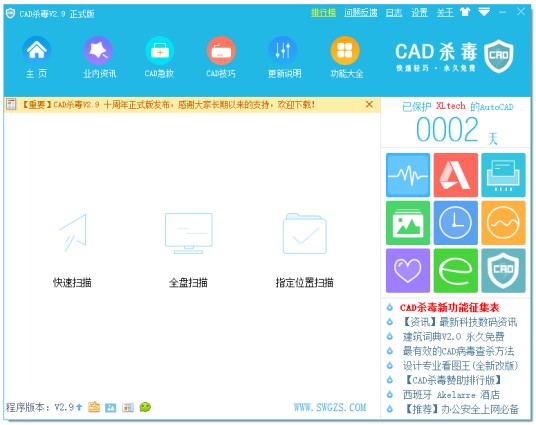
Task: Click the CAD shield tile
Action: pyautogui.click(x=503, y=270)
